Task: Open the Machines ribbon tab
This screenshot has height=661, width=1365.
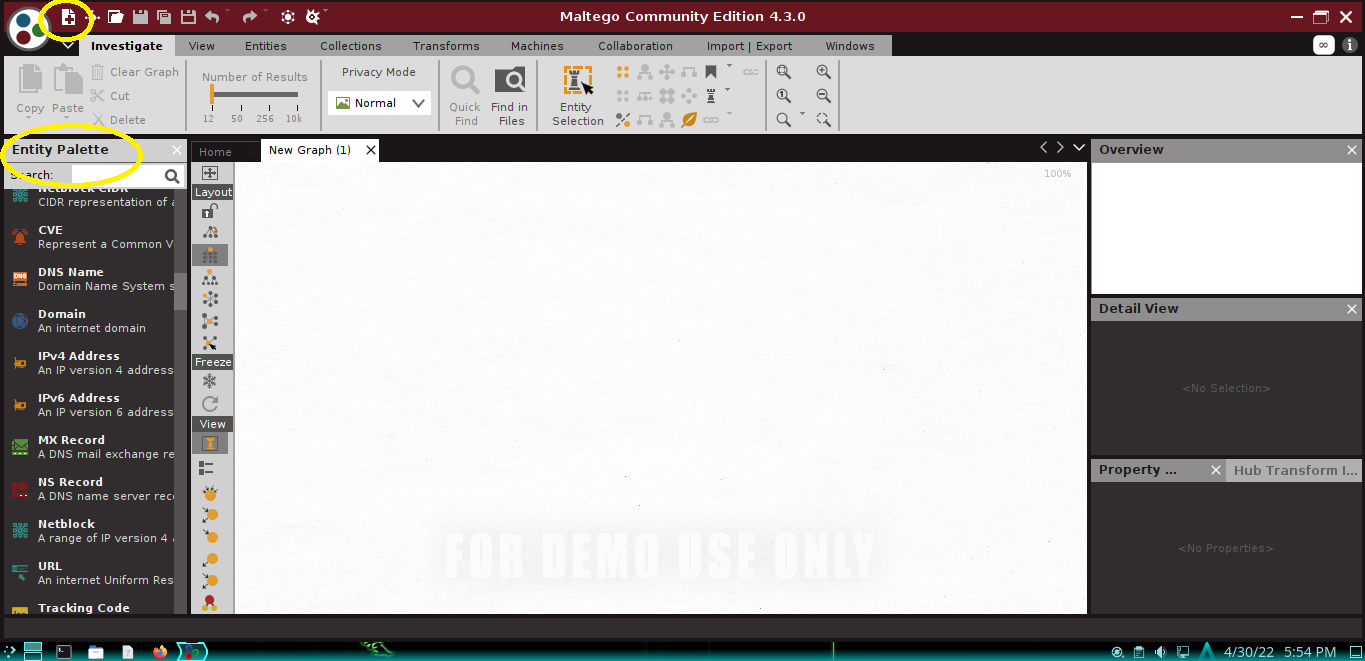Action: click(x=537, y=46)
